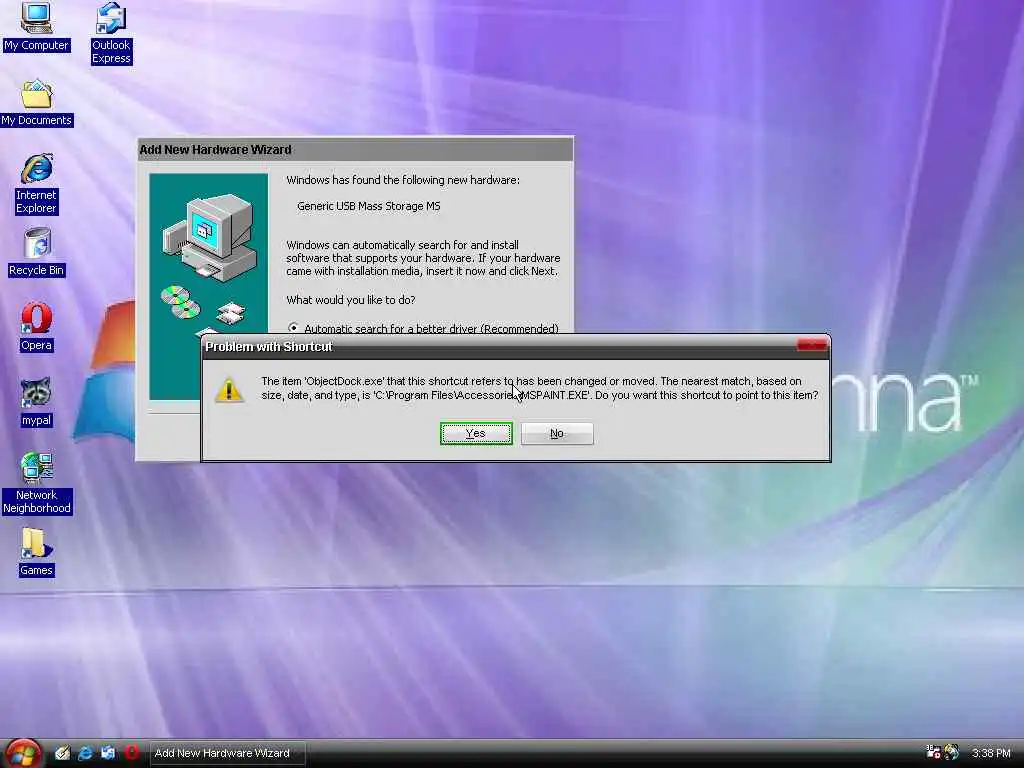Click the first system tray icon with red badge
The height and width of the screenshot is (768, 1024).
(933, 752)
